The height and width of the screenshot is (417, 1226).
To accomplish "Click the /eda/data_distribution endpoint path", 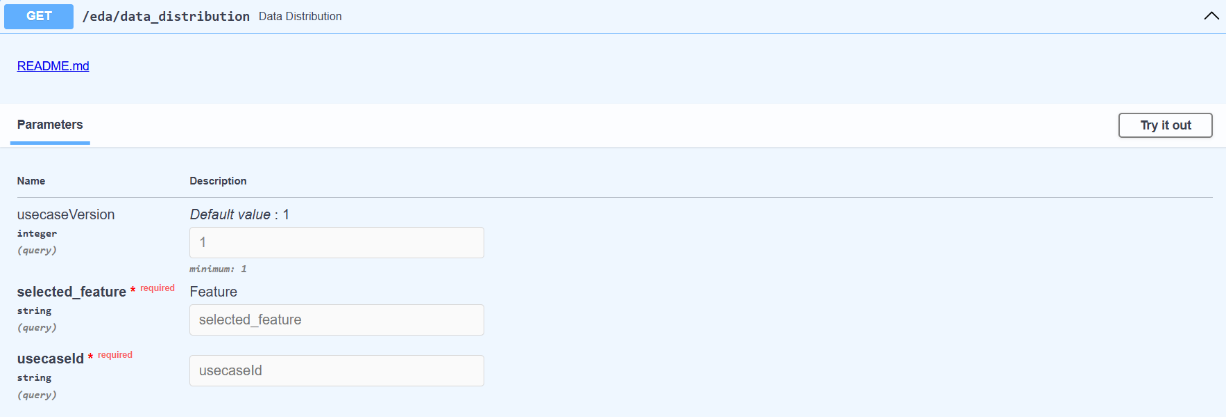I will coord(166,17).
